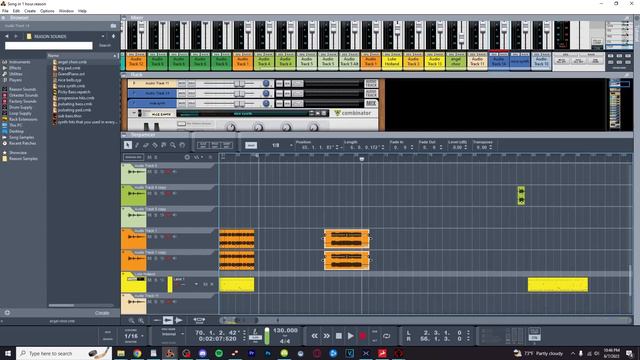640x360 pixels.
Task: Open Lane 1 dropdown on Luke Holland track
Action: click(x=196, y=284)
